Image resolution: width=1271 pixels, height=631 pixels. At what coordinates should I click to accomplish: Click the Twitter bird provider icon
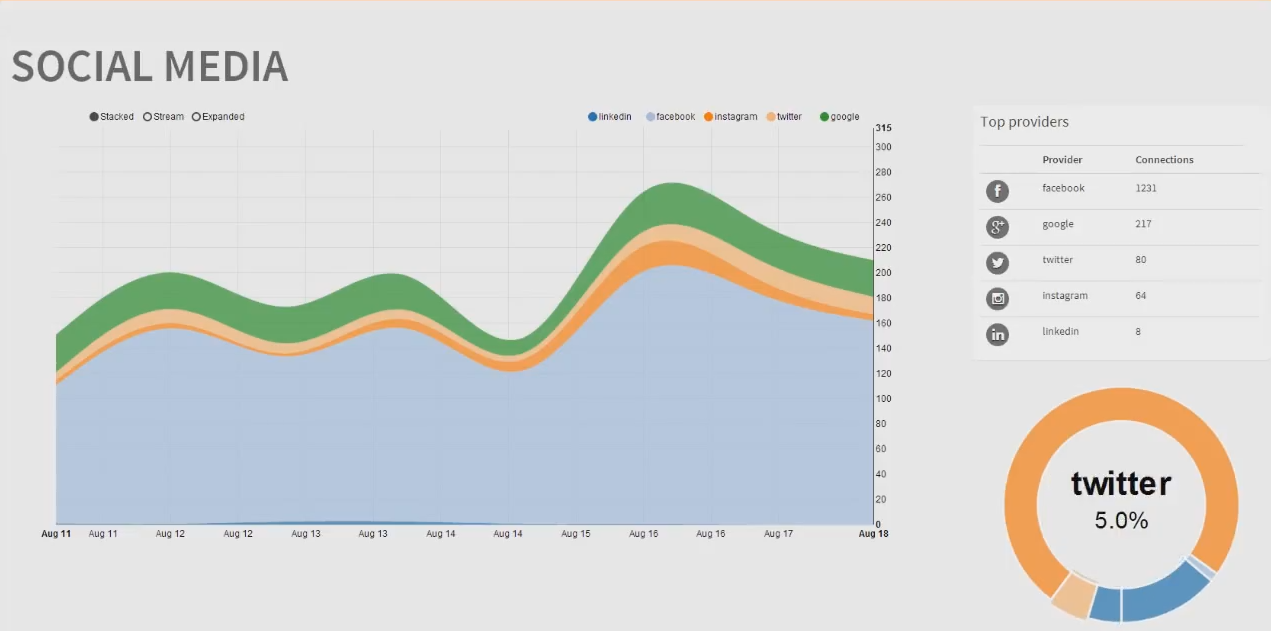(x=997, y=263)
